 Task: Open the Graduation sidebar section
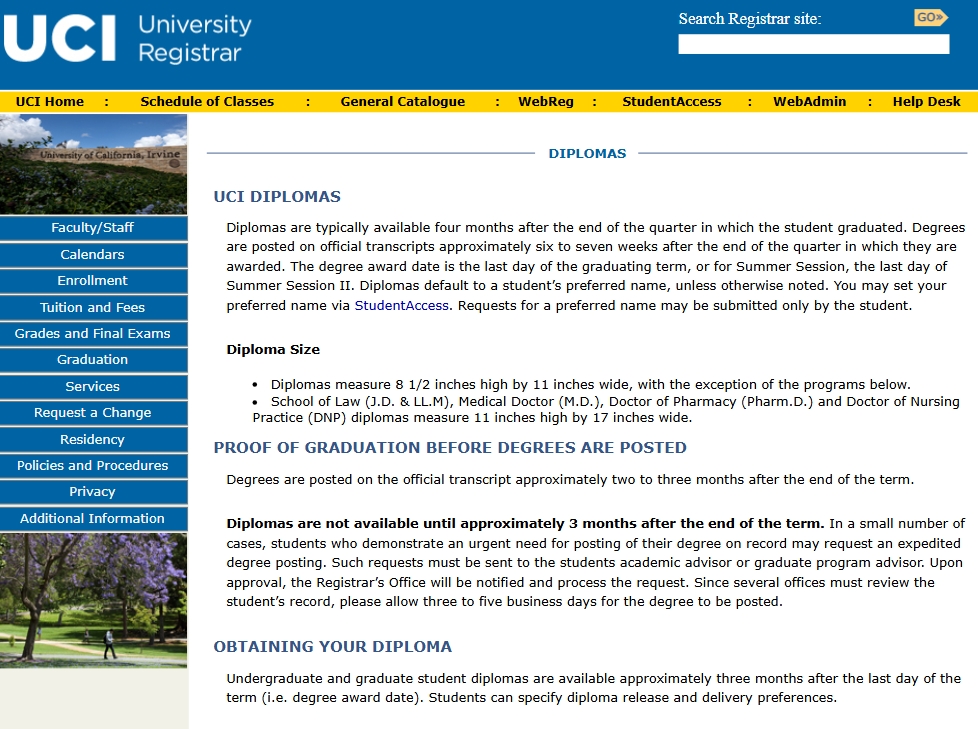93,360
